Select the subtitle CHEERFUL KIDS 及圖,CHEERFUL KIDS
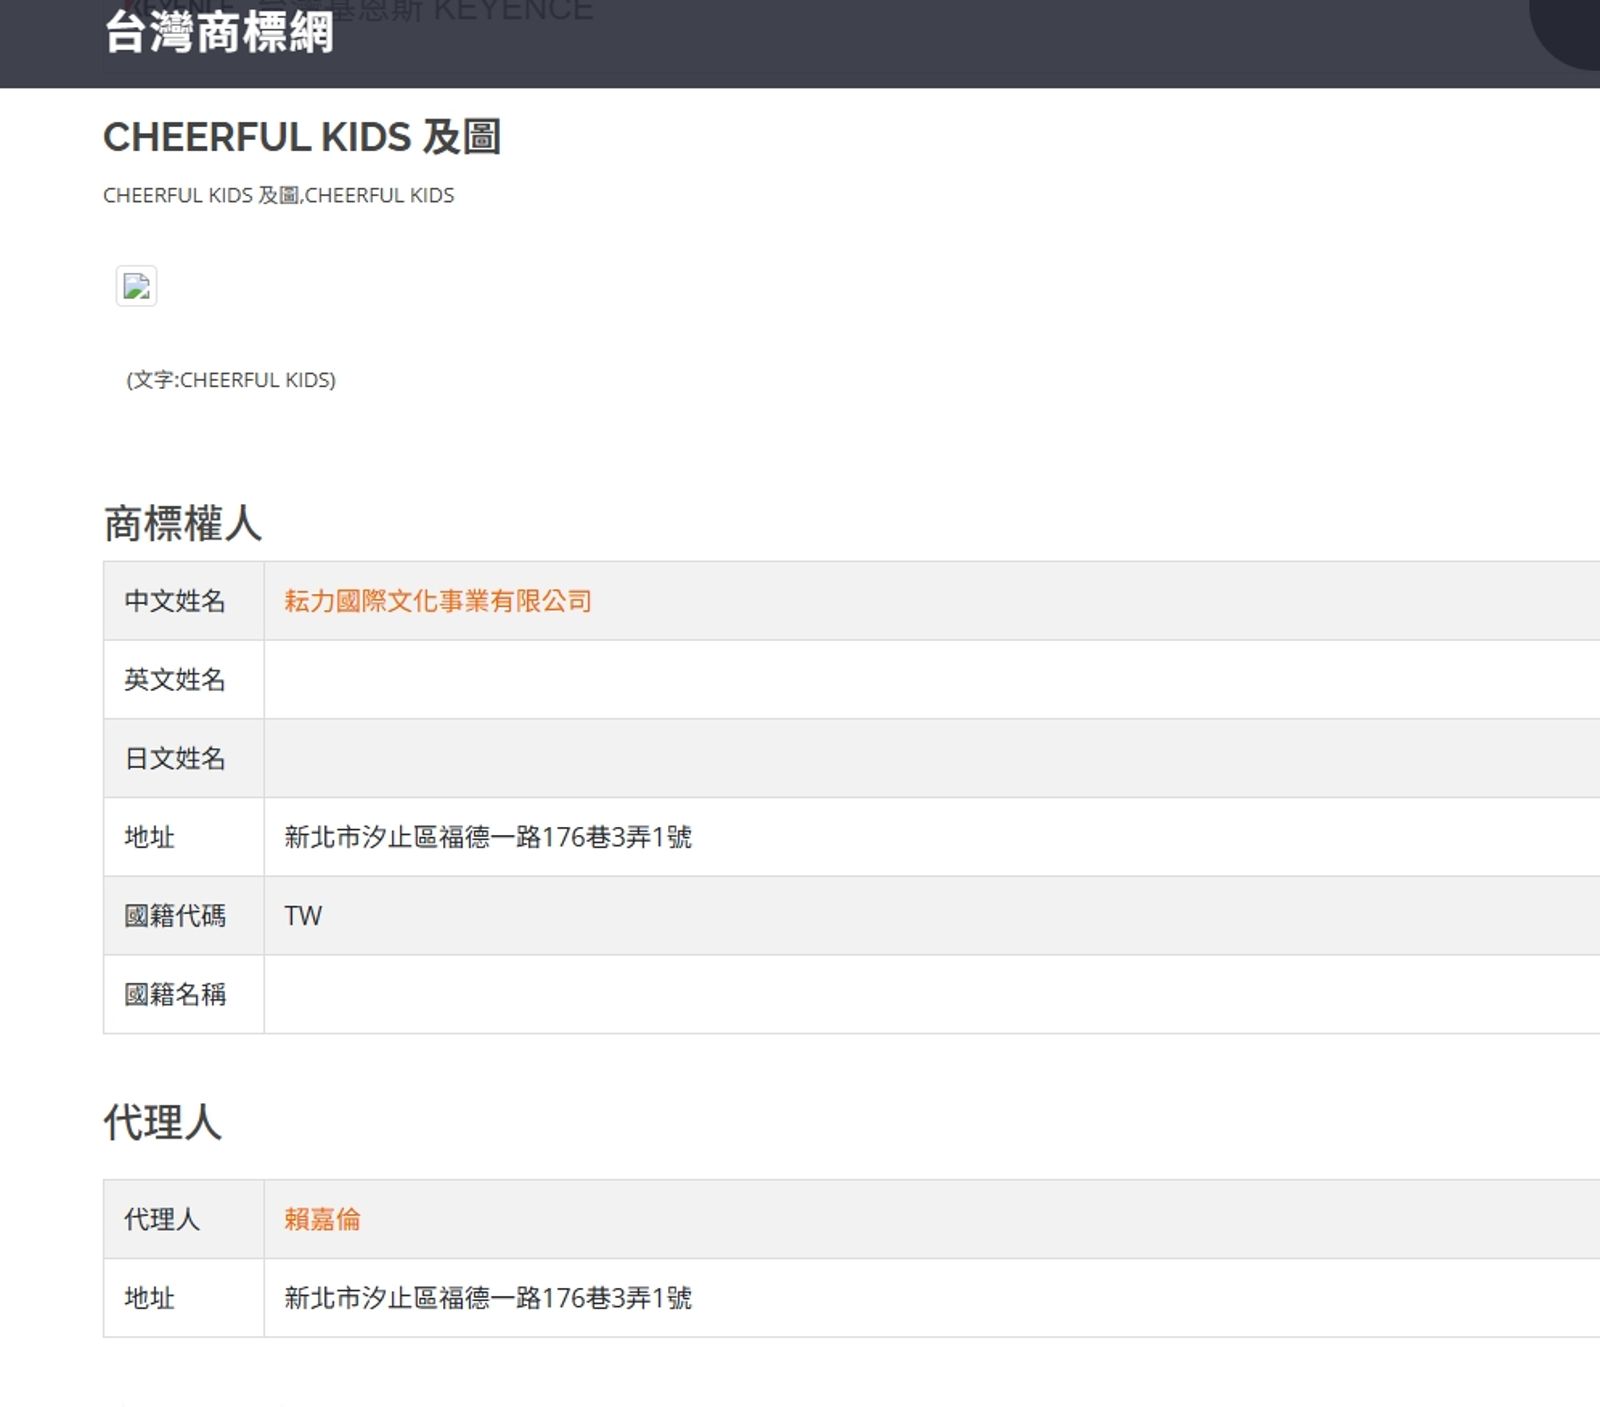This screenshot has height=1407, width=1600. coord(278,195)
